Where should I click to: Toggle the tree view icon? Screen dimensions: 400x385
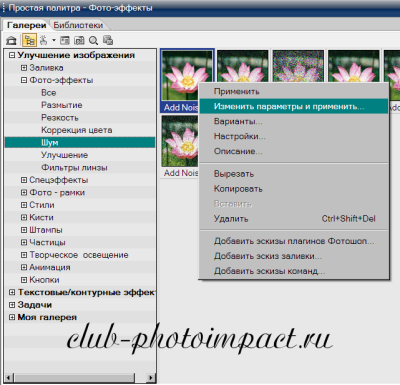(29, 41)
